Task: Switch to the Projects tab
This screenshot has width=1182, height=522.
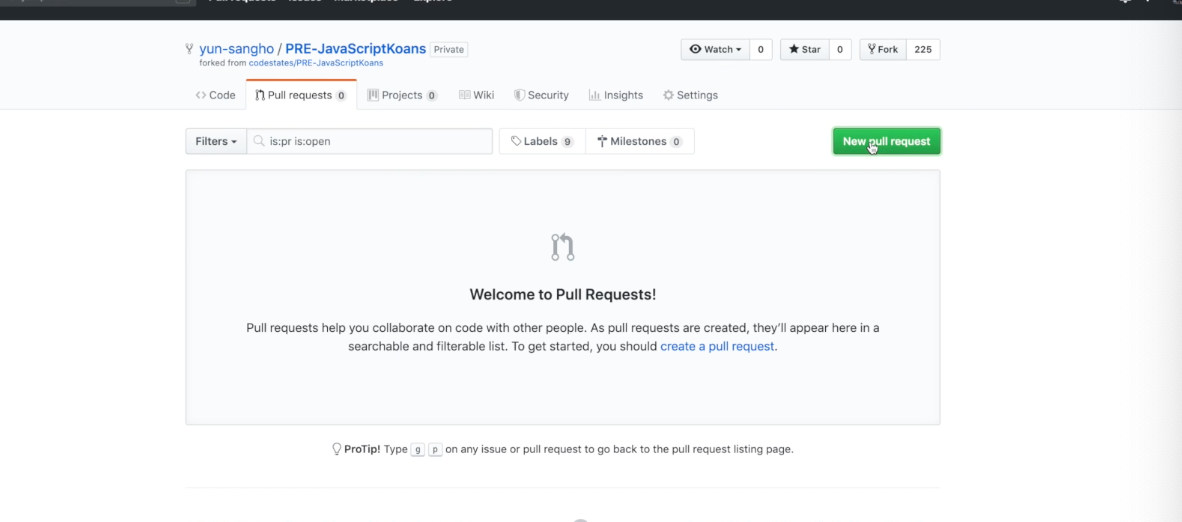Action: pos(402,95)
